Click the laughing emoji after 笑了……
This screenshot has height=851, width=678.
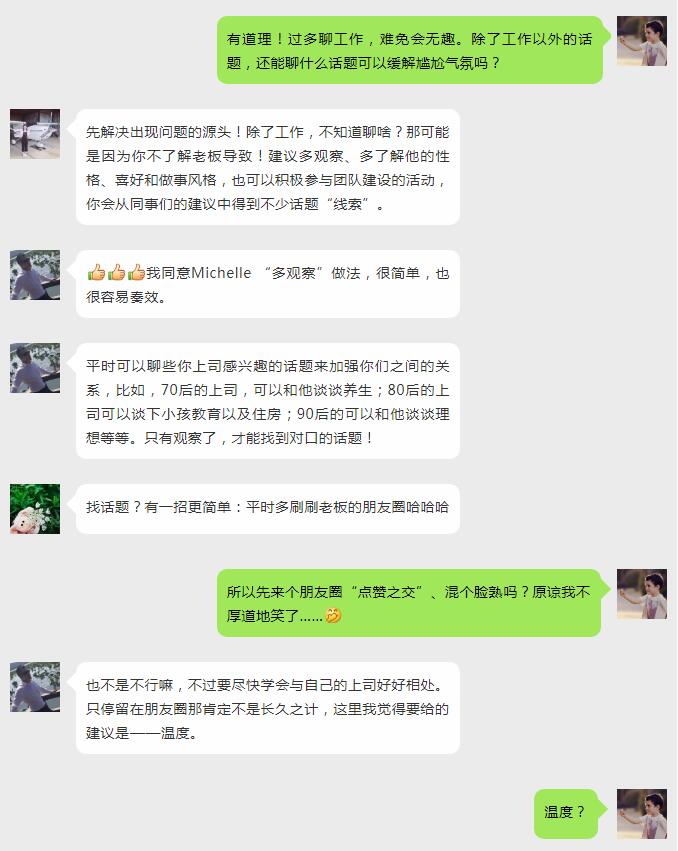[x=333, y=615]
